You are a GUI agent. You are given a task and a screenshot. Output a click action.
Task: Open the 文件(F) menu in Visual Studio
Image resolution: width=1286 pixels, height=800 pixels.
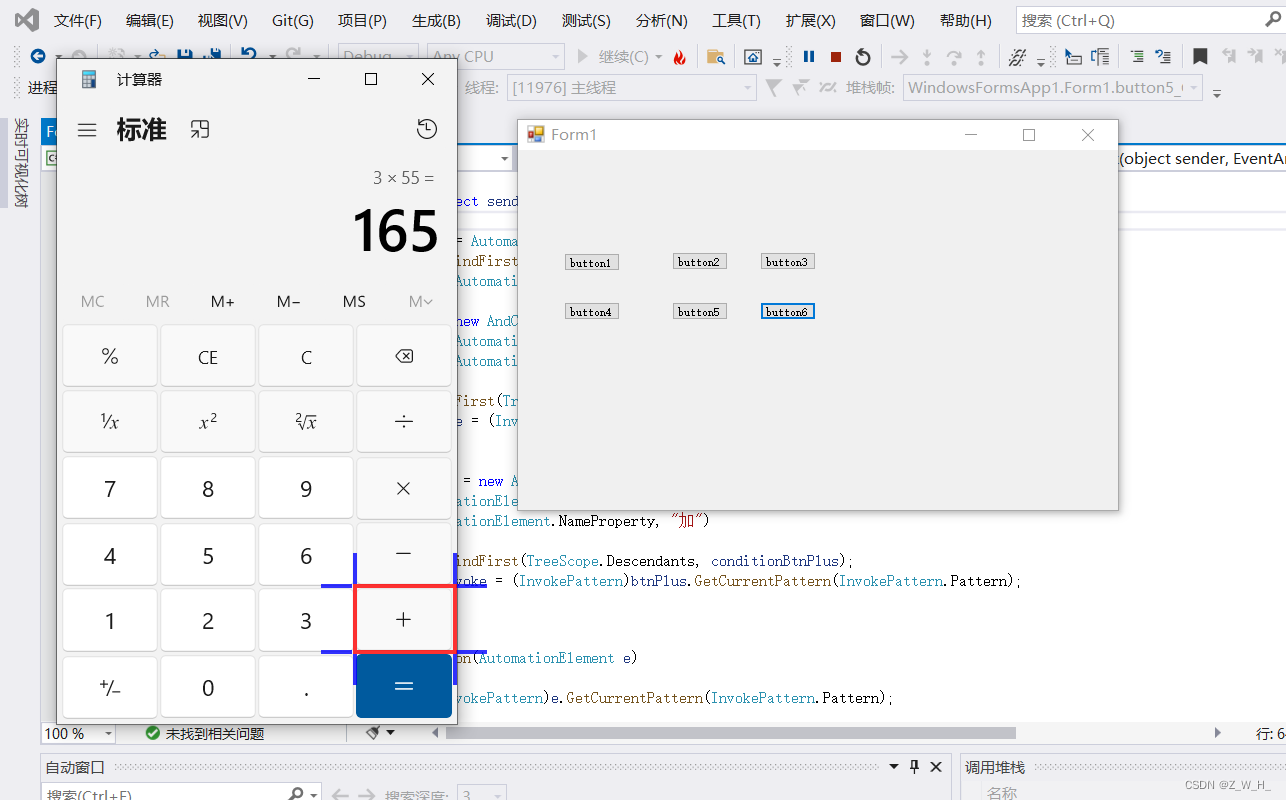tap(77, 20)
